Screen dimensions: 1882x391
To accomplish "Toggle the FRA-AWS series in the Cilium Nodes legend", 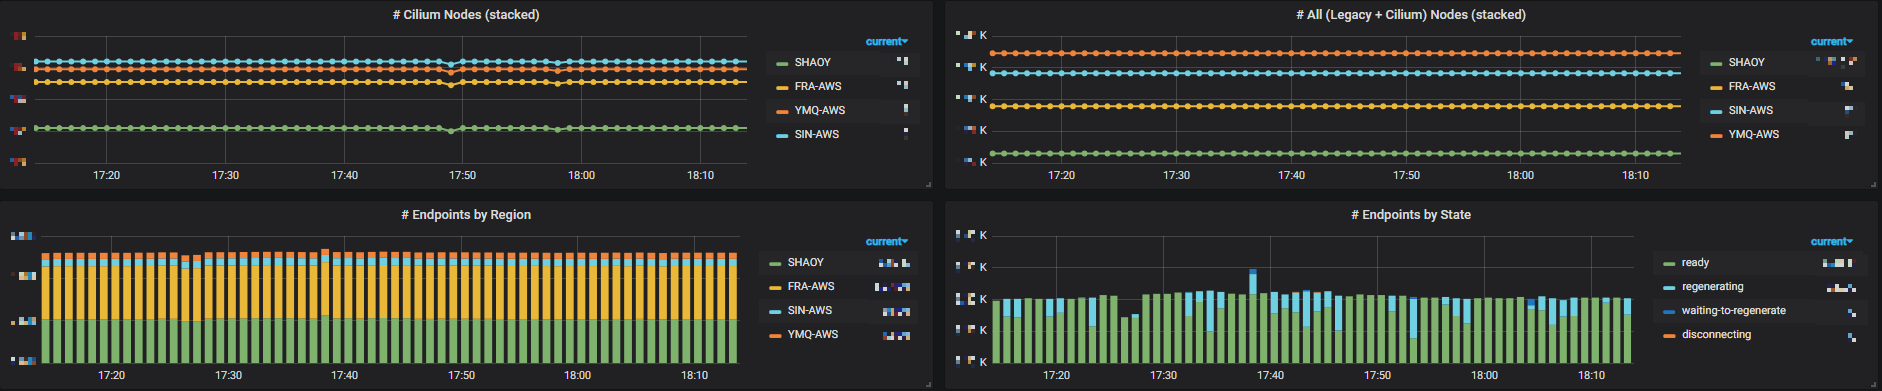I will coord(818,86).
